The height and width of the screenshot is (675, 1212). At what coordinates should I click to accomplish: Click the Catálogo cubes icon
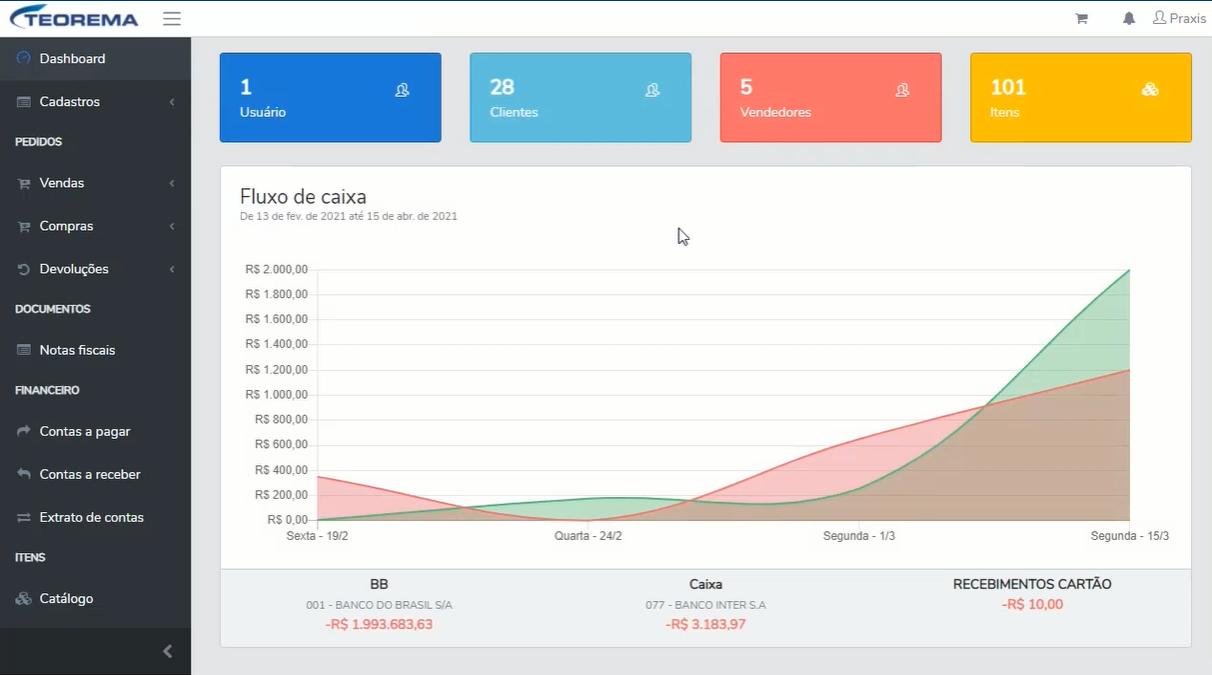pos(23,599)
